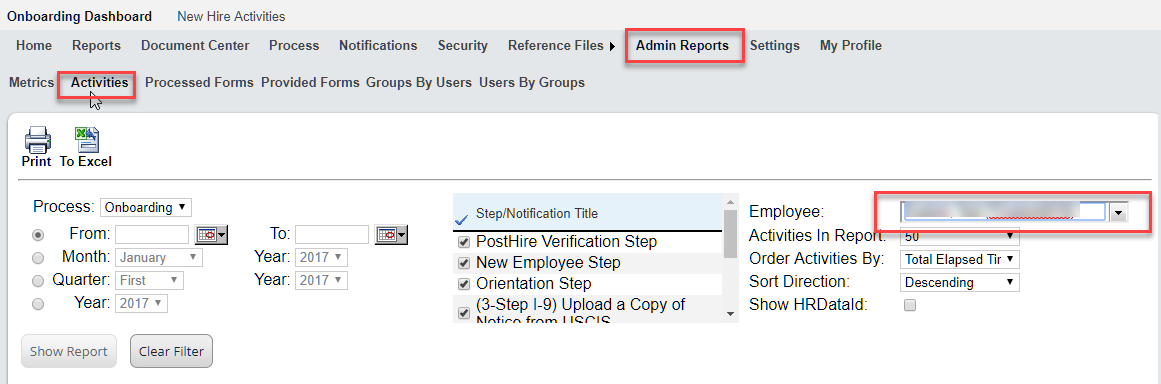This screenshot has height=384, width=1161.
Task: Click the Step/Notification Title column header
Action: (x=536, y=213)
